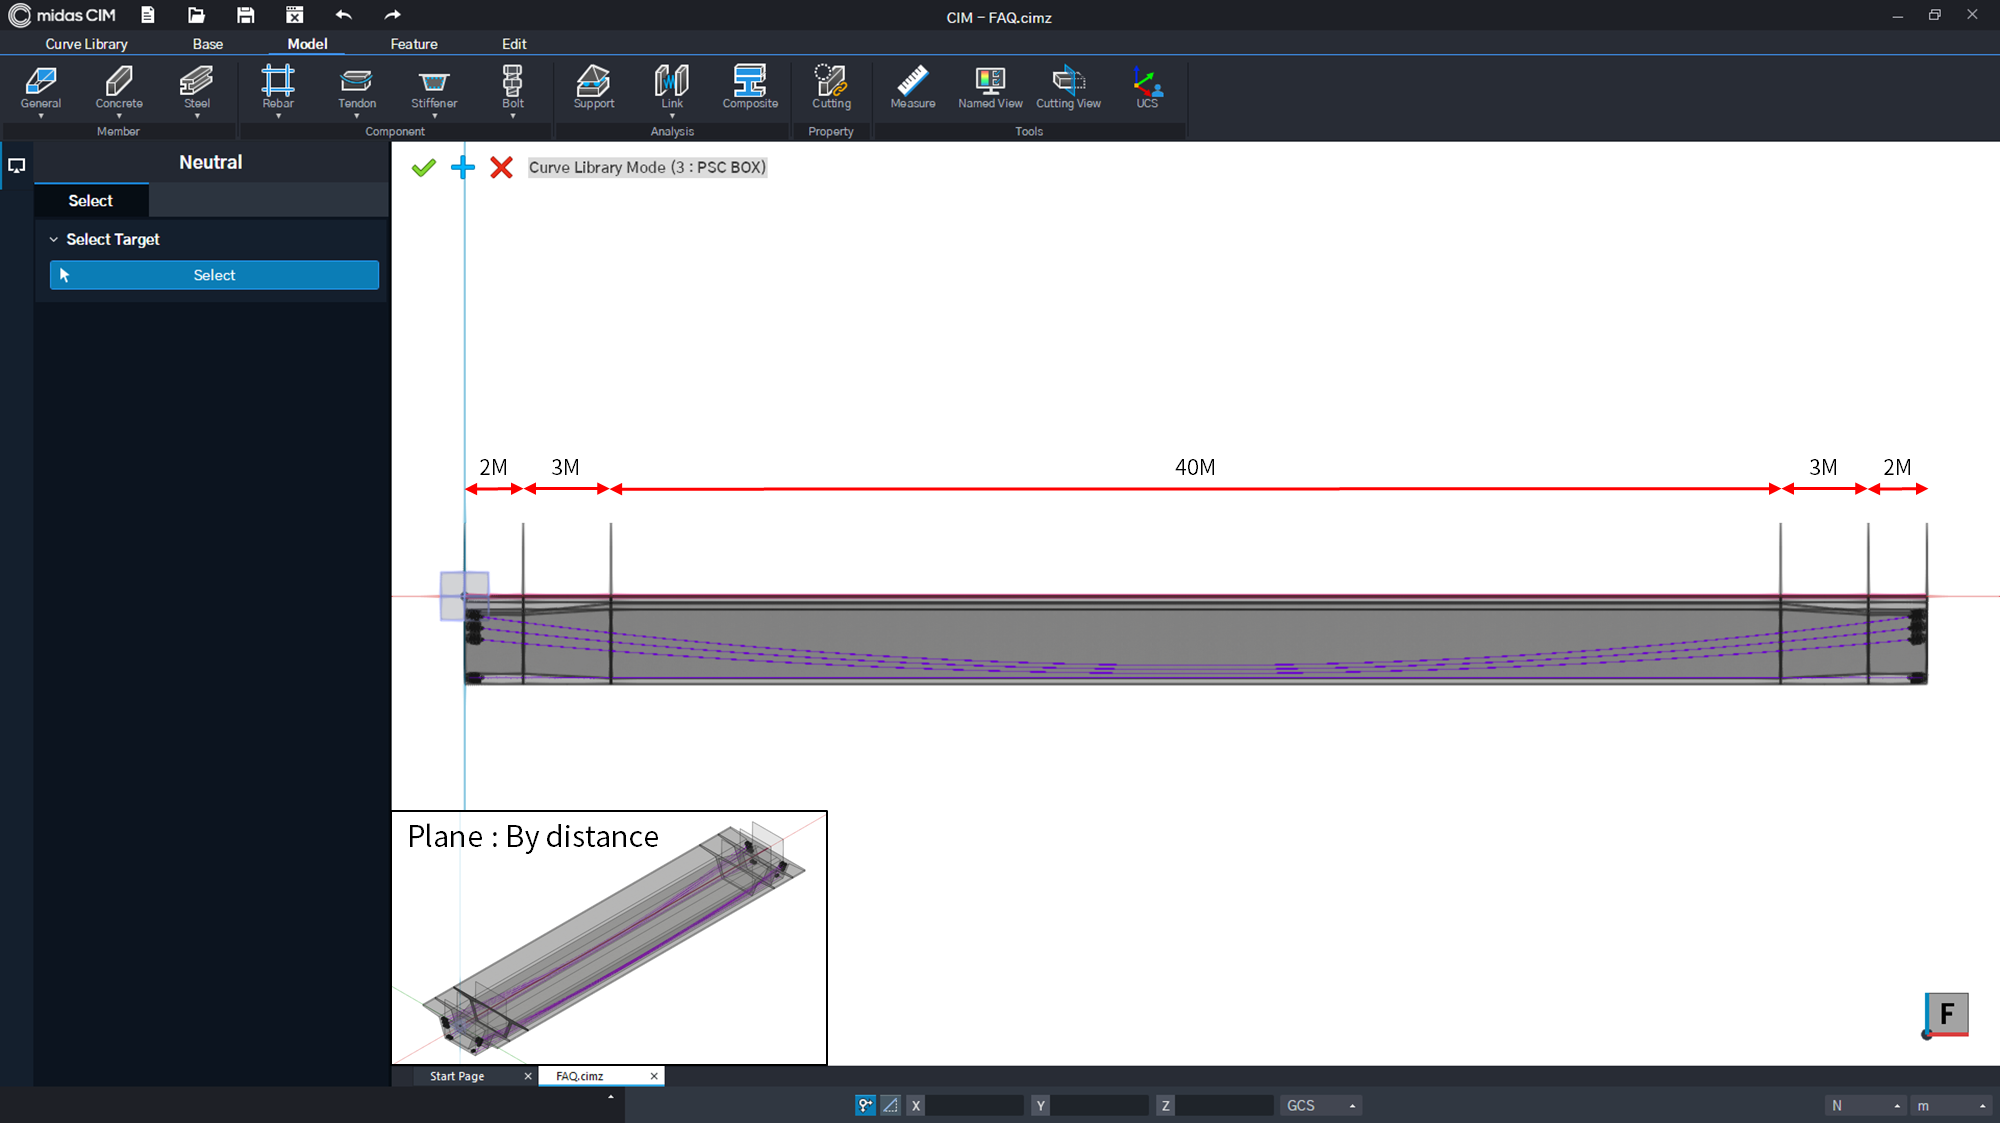This screenshot has height=1123, width=2000.
Task: Collapse the Select Target section
Action: click(54, 239)
